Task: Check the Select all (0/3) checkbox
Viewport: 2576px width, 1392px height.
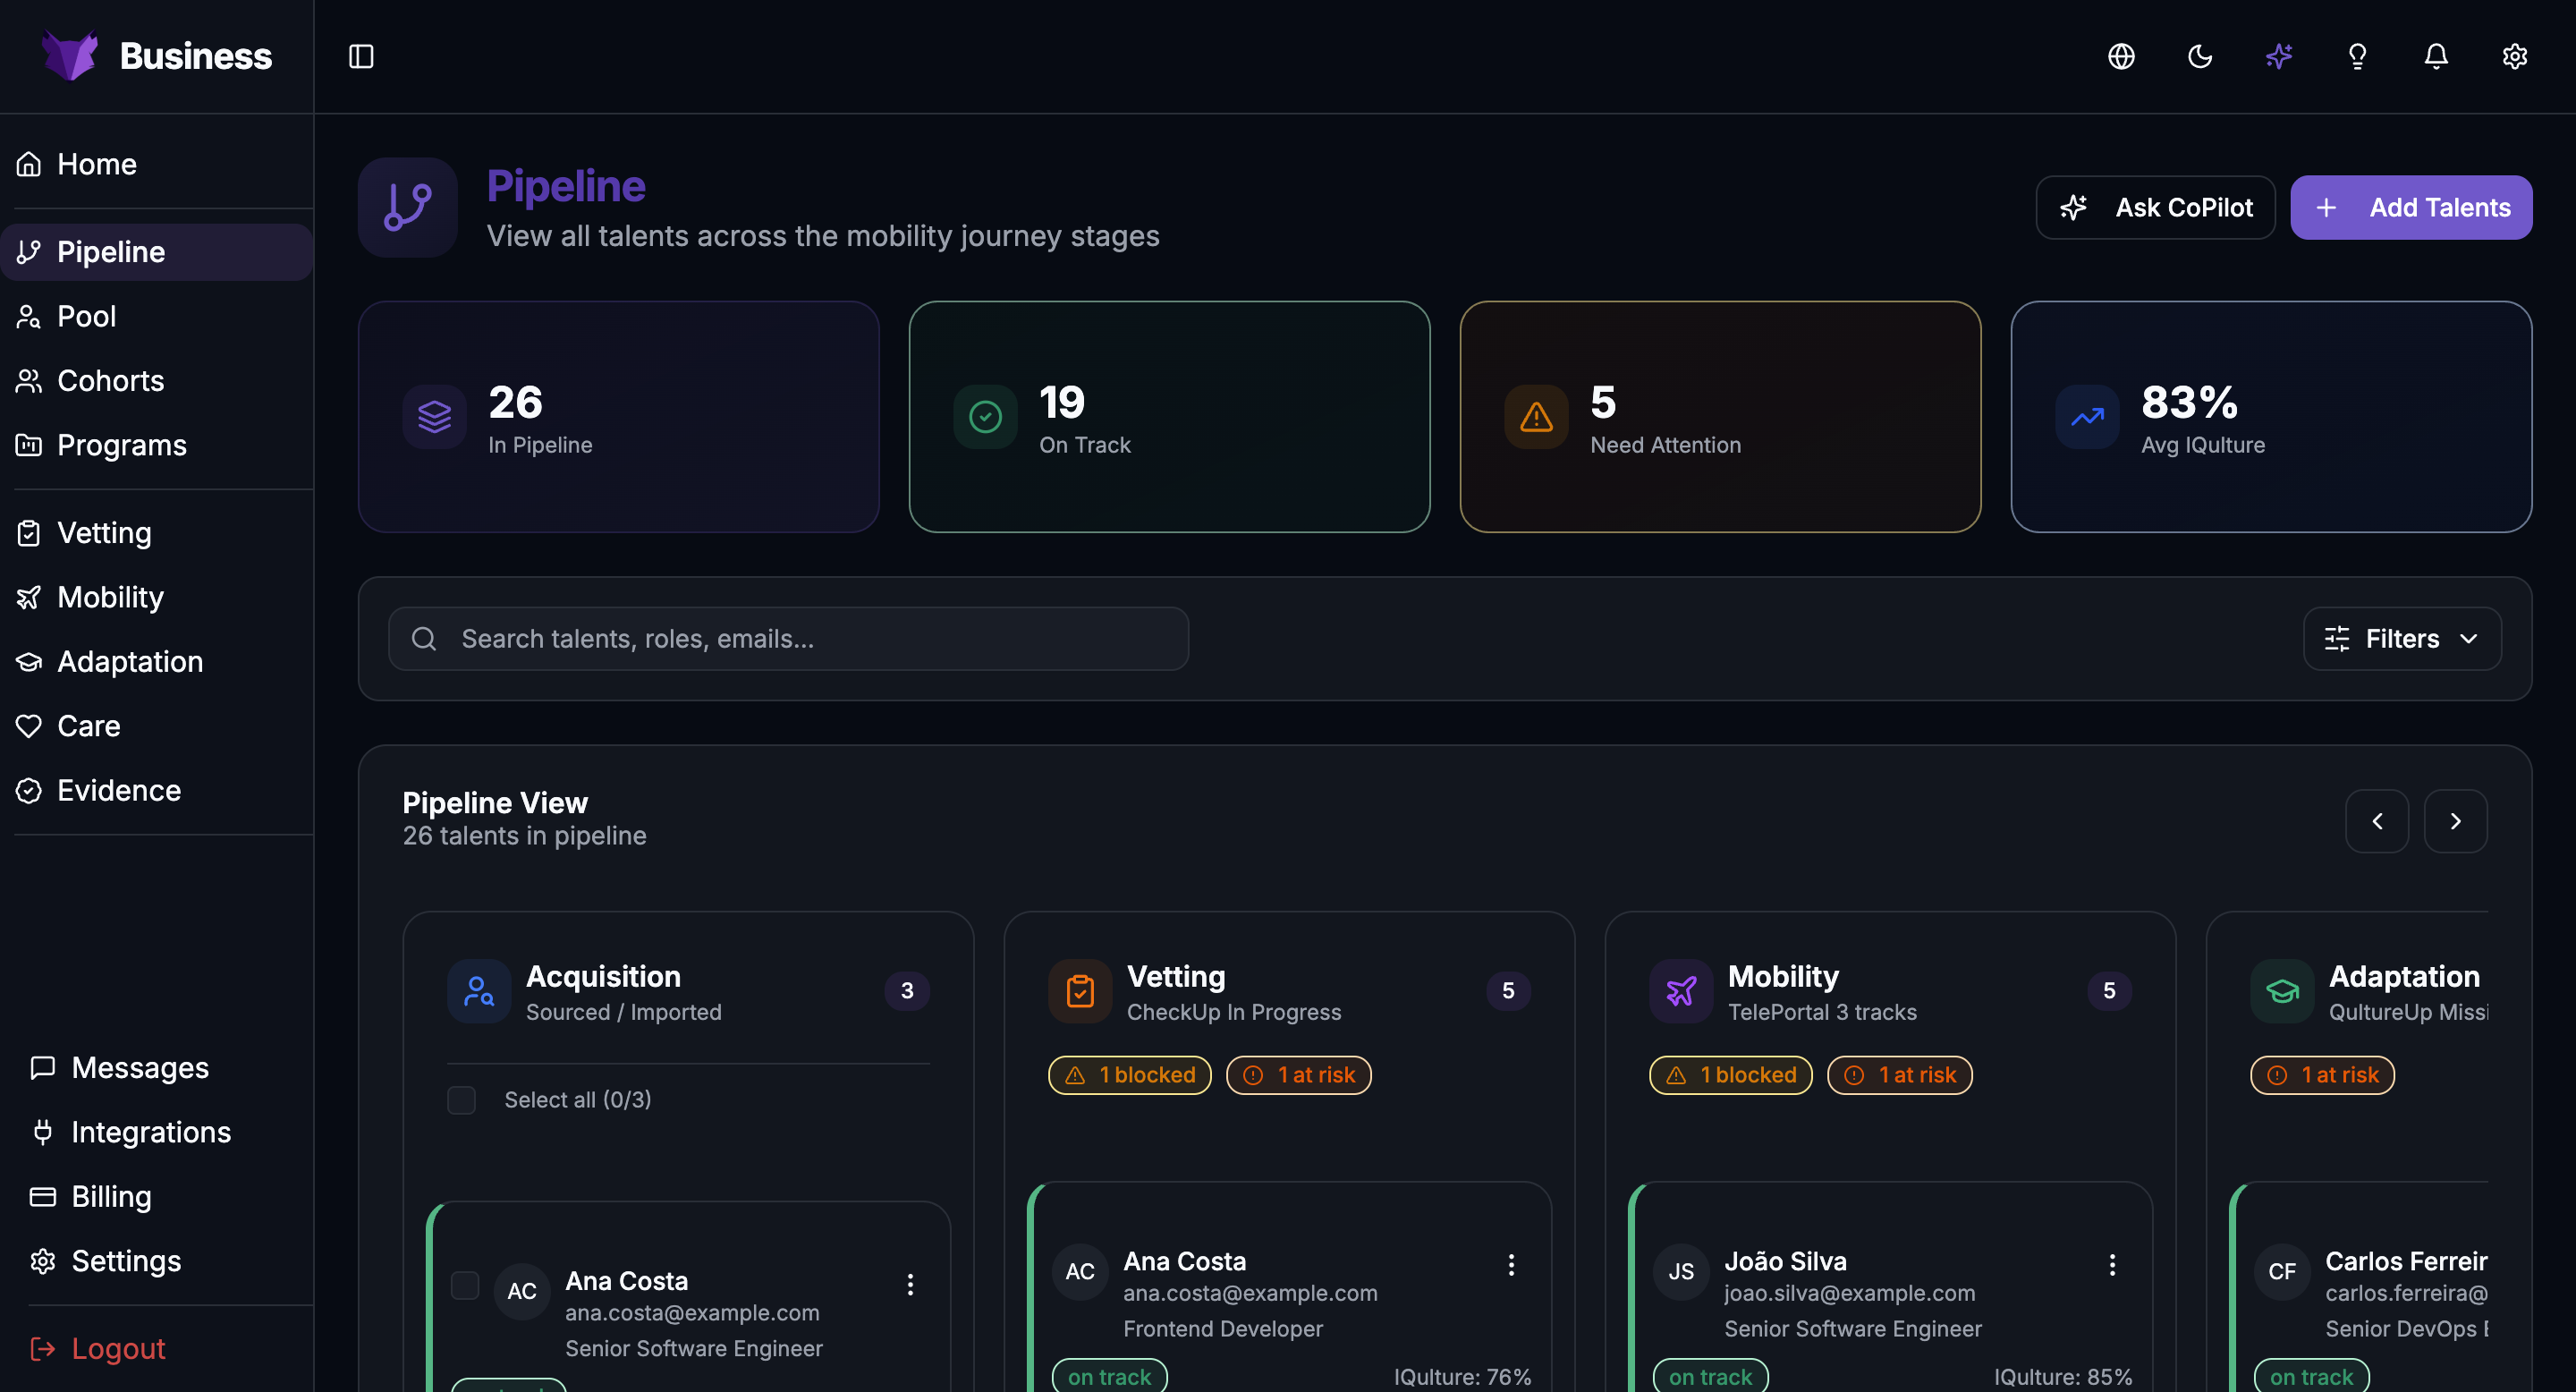Action: (461, 1100)
